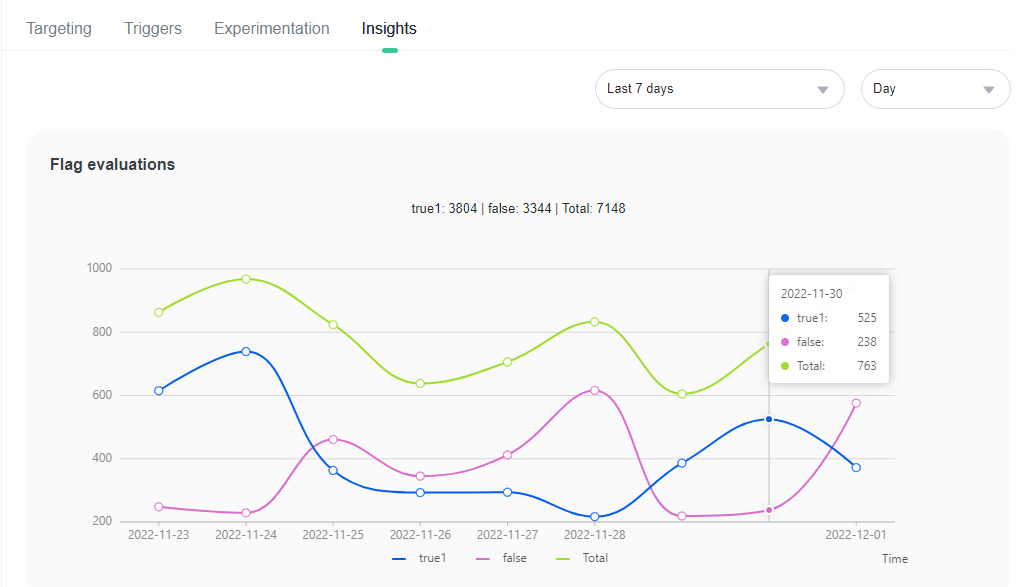Click the blue true1 legend line swatch
The width and height of the screenshot is (1036, 587).
click(399, 559)
